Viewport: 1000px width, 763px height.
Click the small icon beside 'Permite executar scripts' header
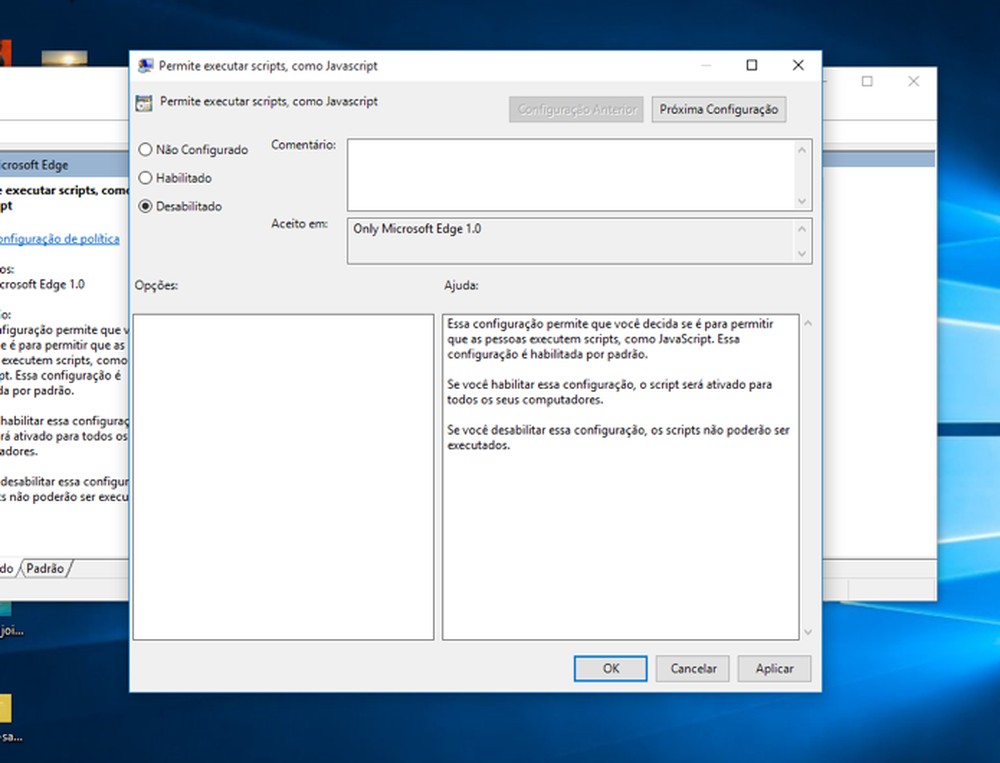[142, 101]
